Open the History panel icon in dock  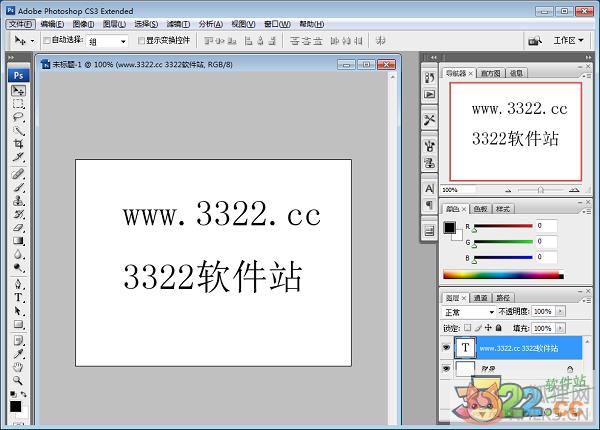tap(429, 78)
